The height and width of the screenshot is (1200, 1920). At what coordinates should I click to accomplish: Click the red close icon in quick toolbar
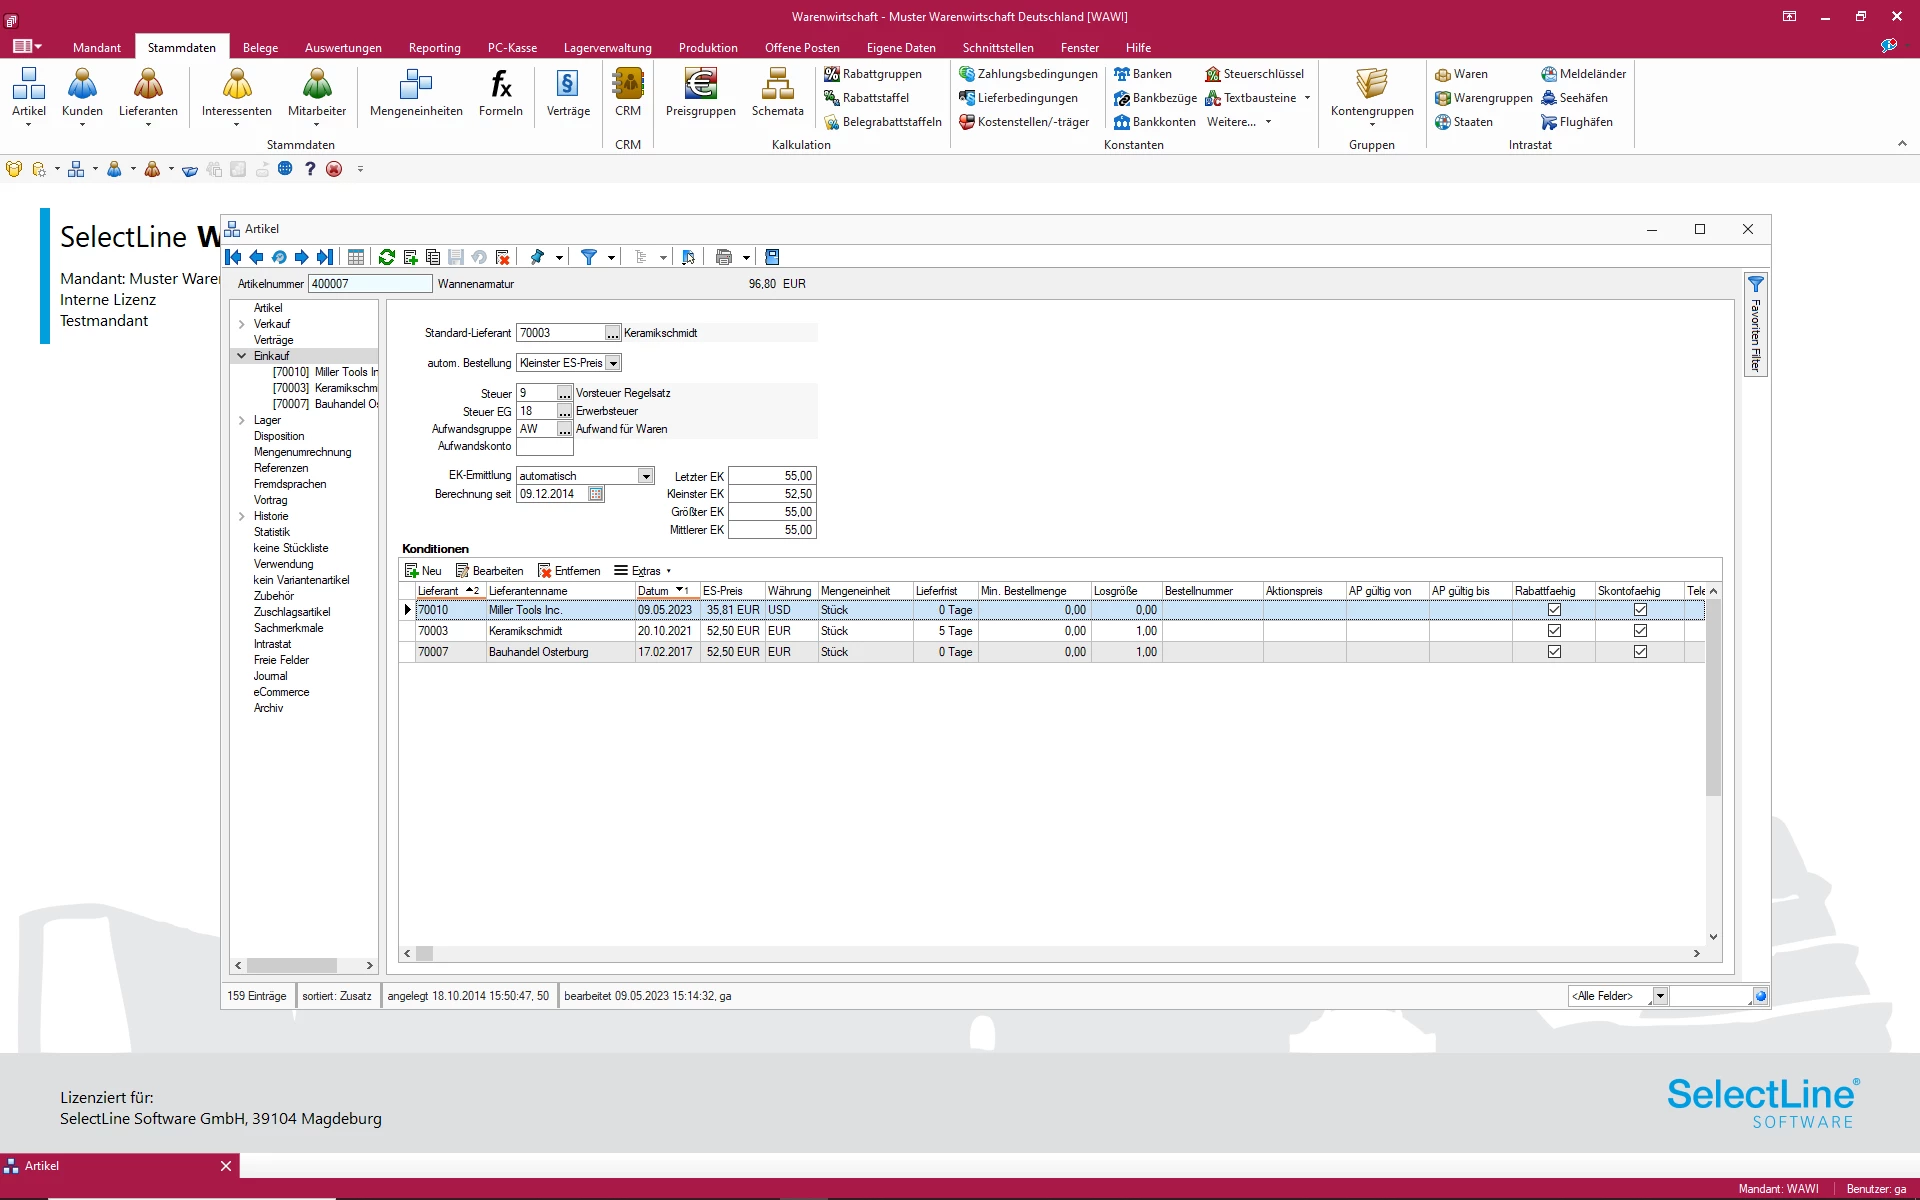coord(334,169)
